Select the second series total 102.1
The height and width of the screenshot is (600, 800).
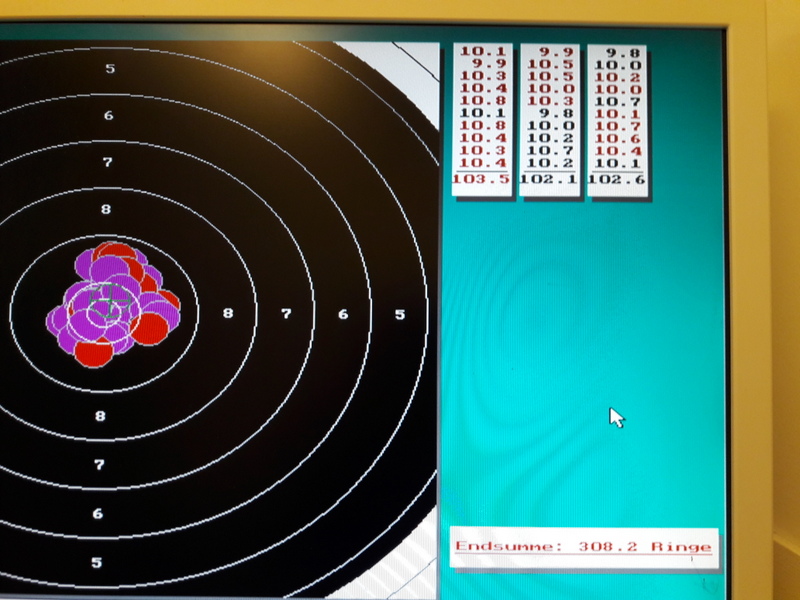(549, 179)
